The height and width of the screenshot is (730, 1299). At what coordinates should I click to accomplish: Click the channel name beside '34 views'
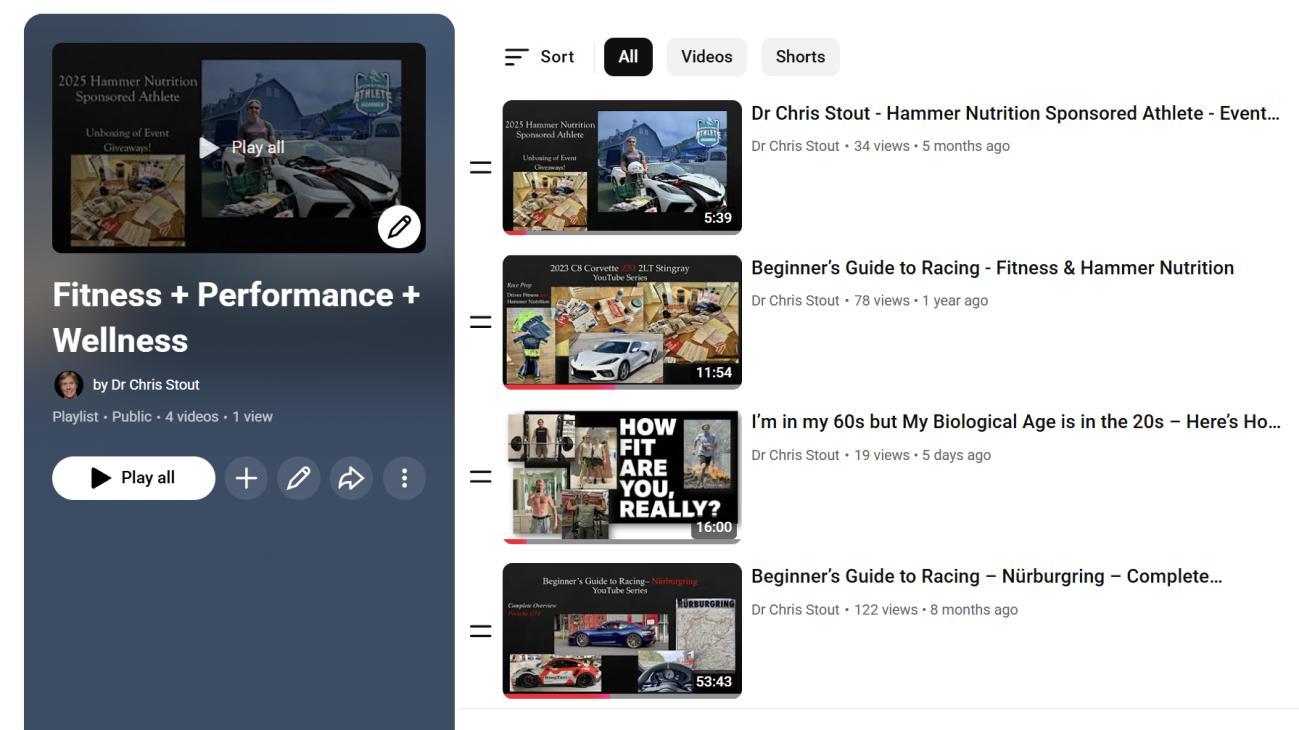pyautogui.click(x=795, y=146)
